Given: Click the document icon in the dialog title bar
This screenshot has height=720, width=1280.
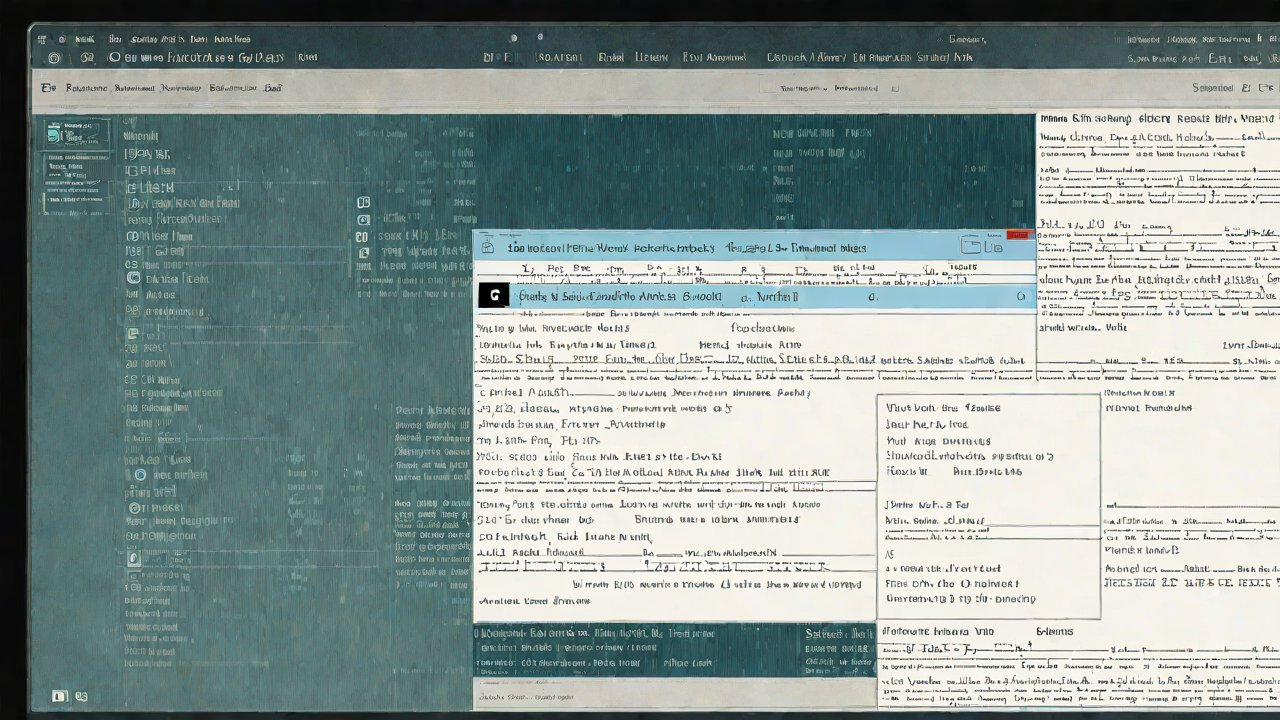Looking at the screenshot, I should tap(488, 247).
